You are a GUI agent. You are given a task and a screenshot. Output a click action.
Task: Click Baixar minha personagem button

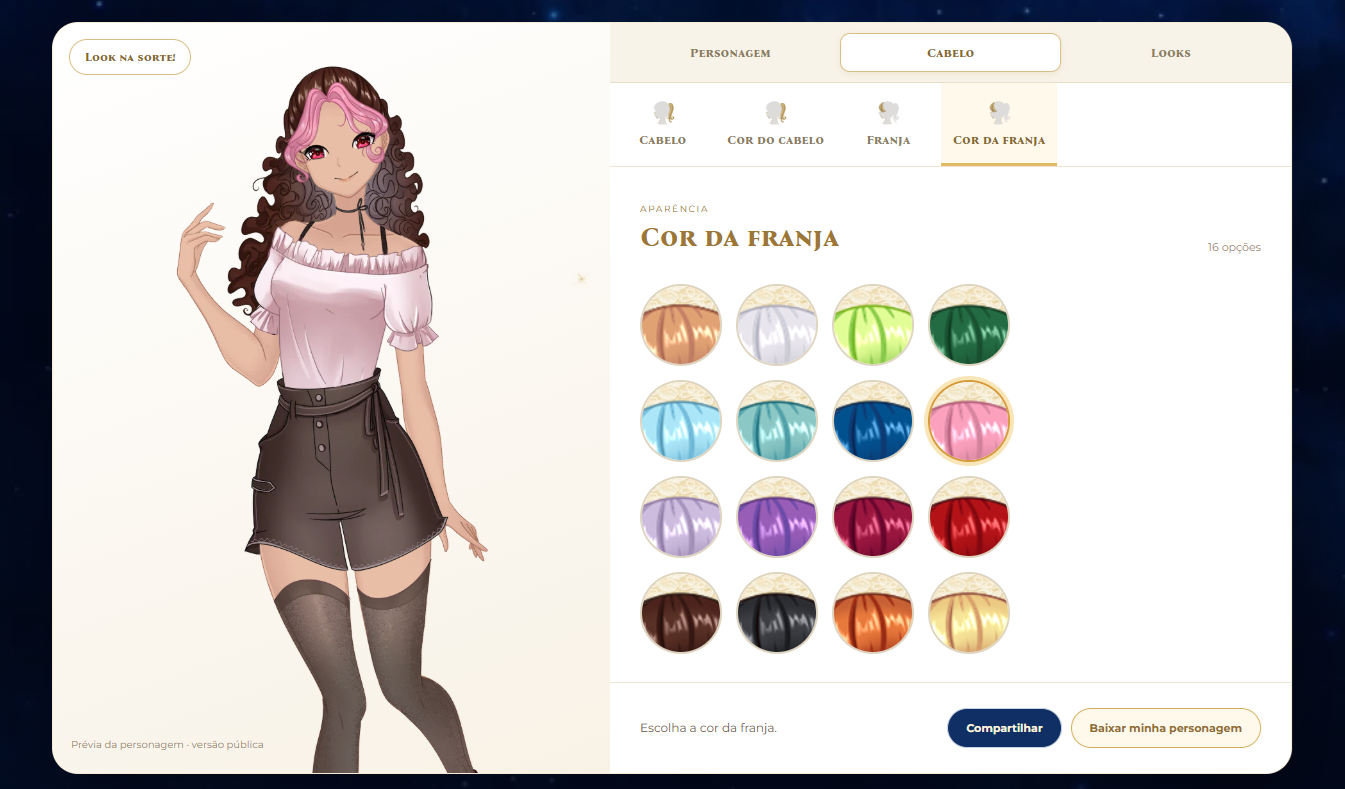tap(1165, 728)
